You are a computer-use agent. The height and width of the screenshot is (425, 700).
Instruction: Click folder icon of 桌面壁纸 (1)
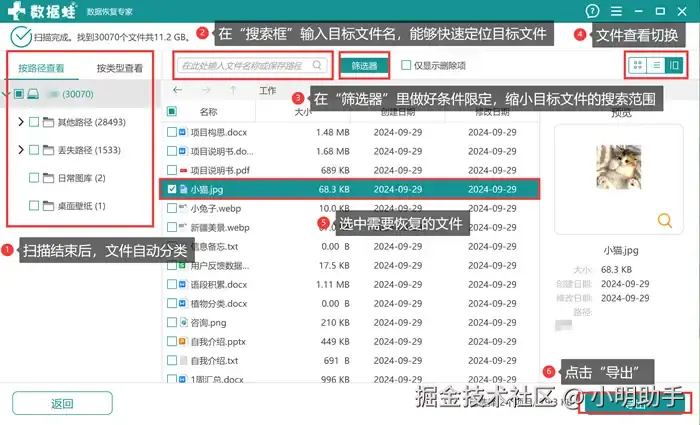click(x=48, y=206)
